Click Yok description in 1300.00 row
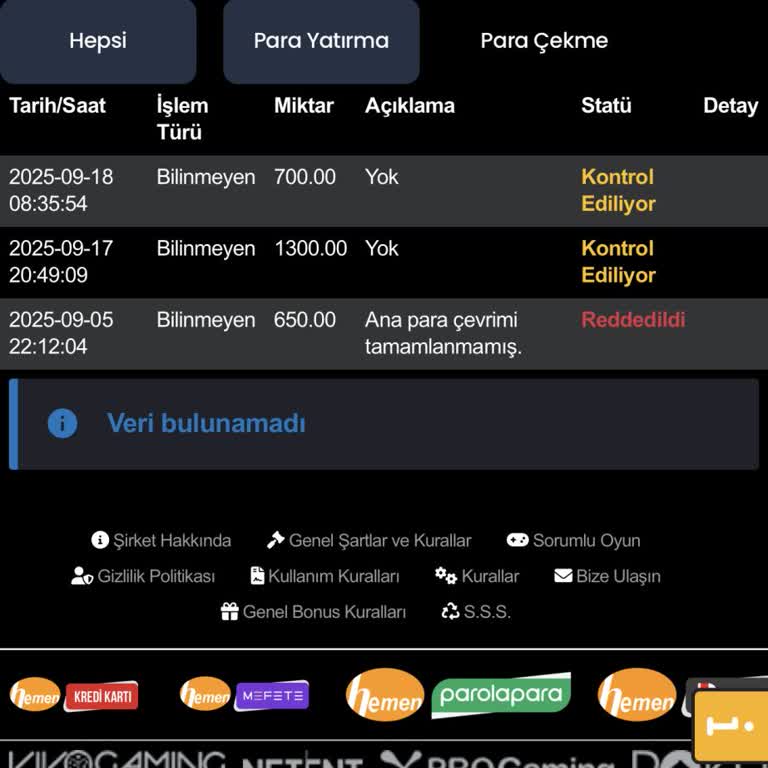 click(x=382, y=248)
